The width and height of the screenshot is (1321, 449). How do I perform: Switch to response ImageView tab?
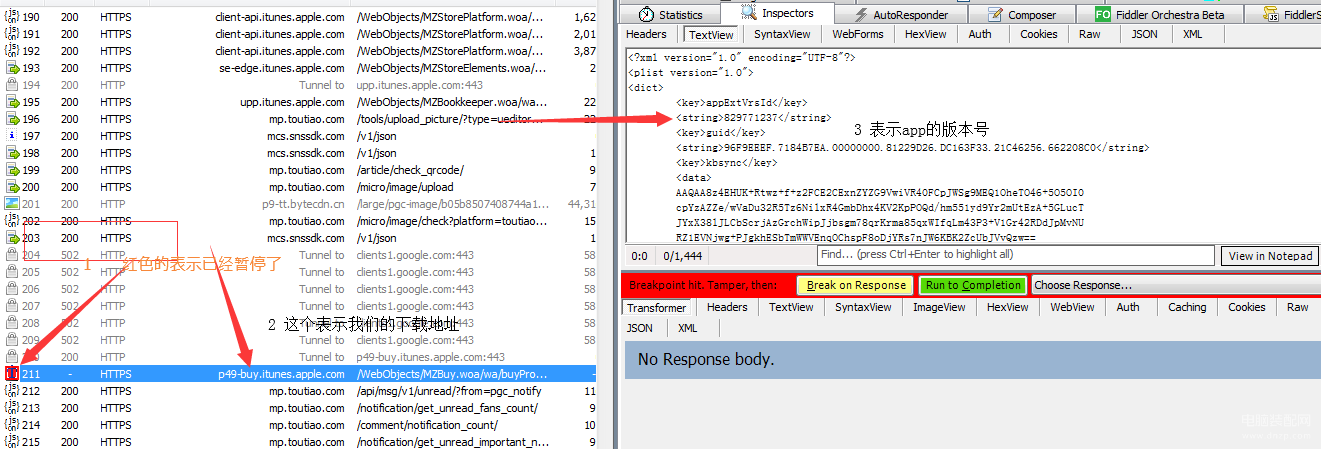click(x=938, y=307)
